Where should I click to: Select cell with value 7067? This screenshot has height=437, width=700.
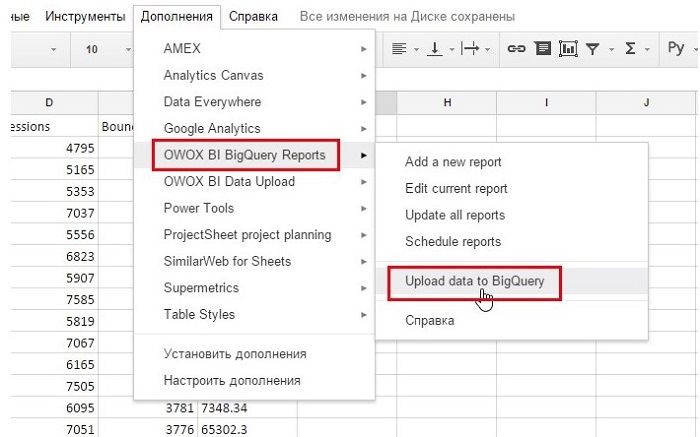(54, 343)
